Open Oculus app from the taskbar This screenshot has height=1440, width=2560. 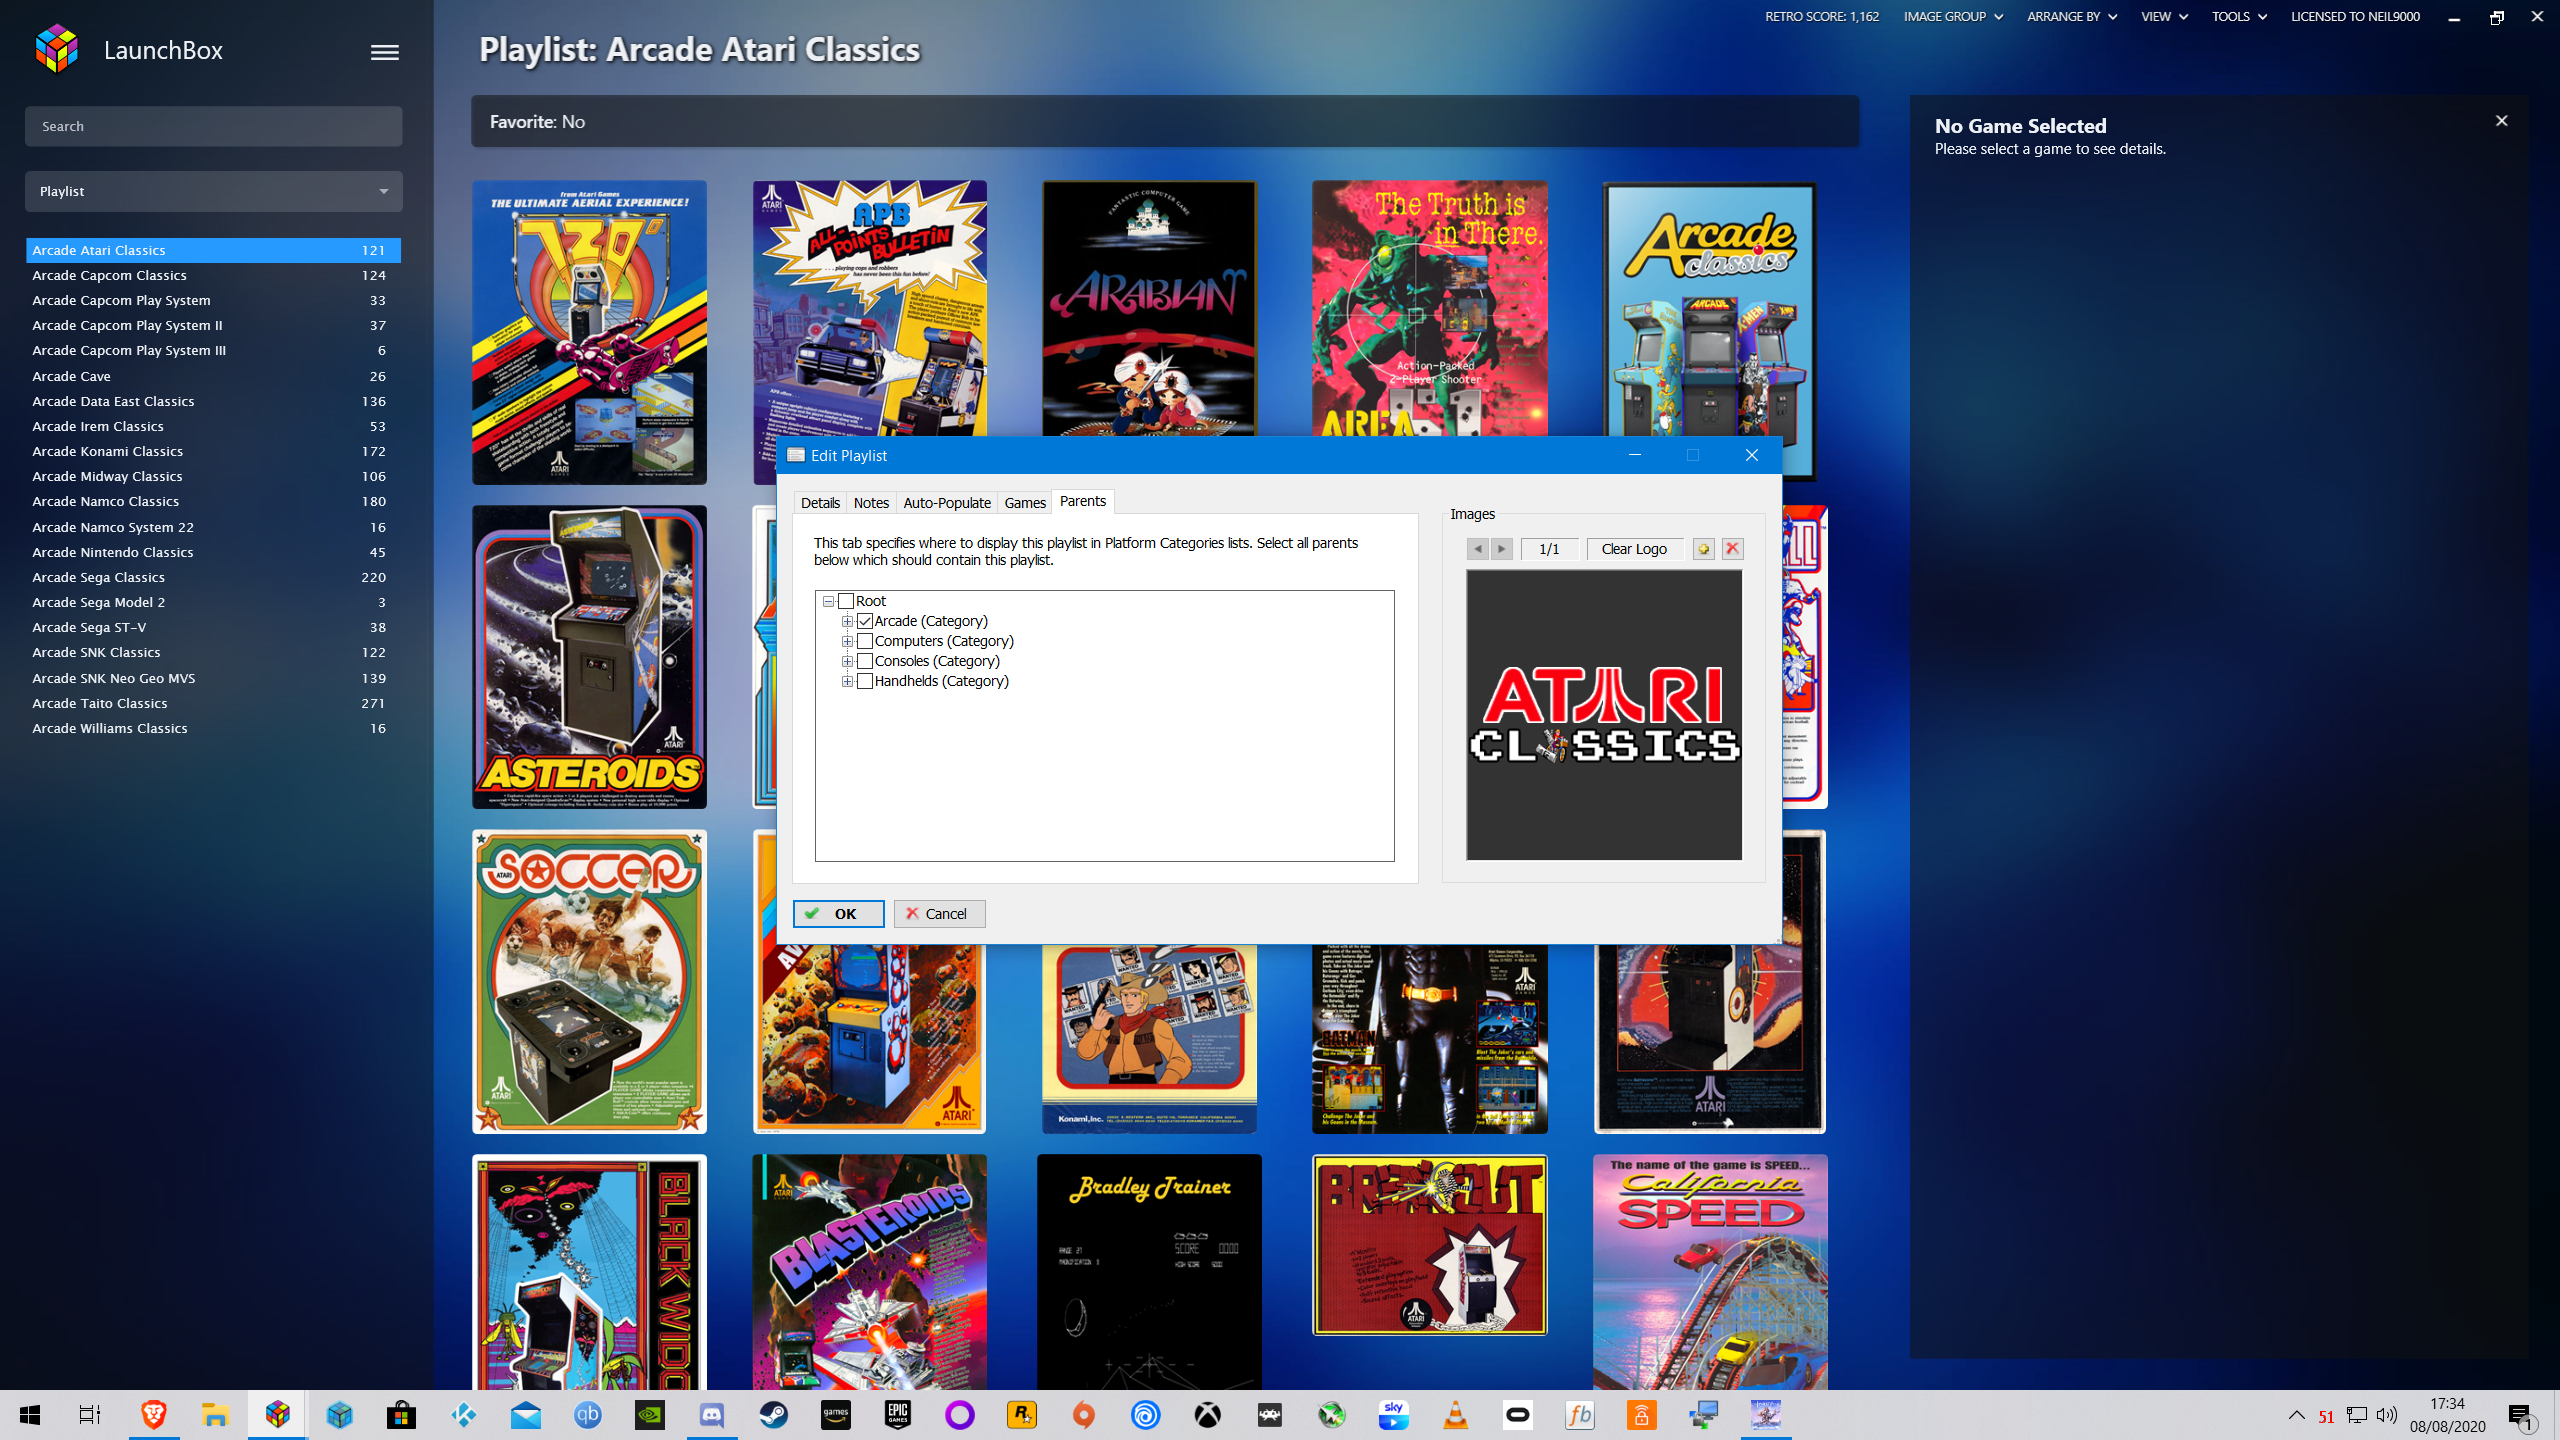pos(1517,1414)
